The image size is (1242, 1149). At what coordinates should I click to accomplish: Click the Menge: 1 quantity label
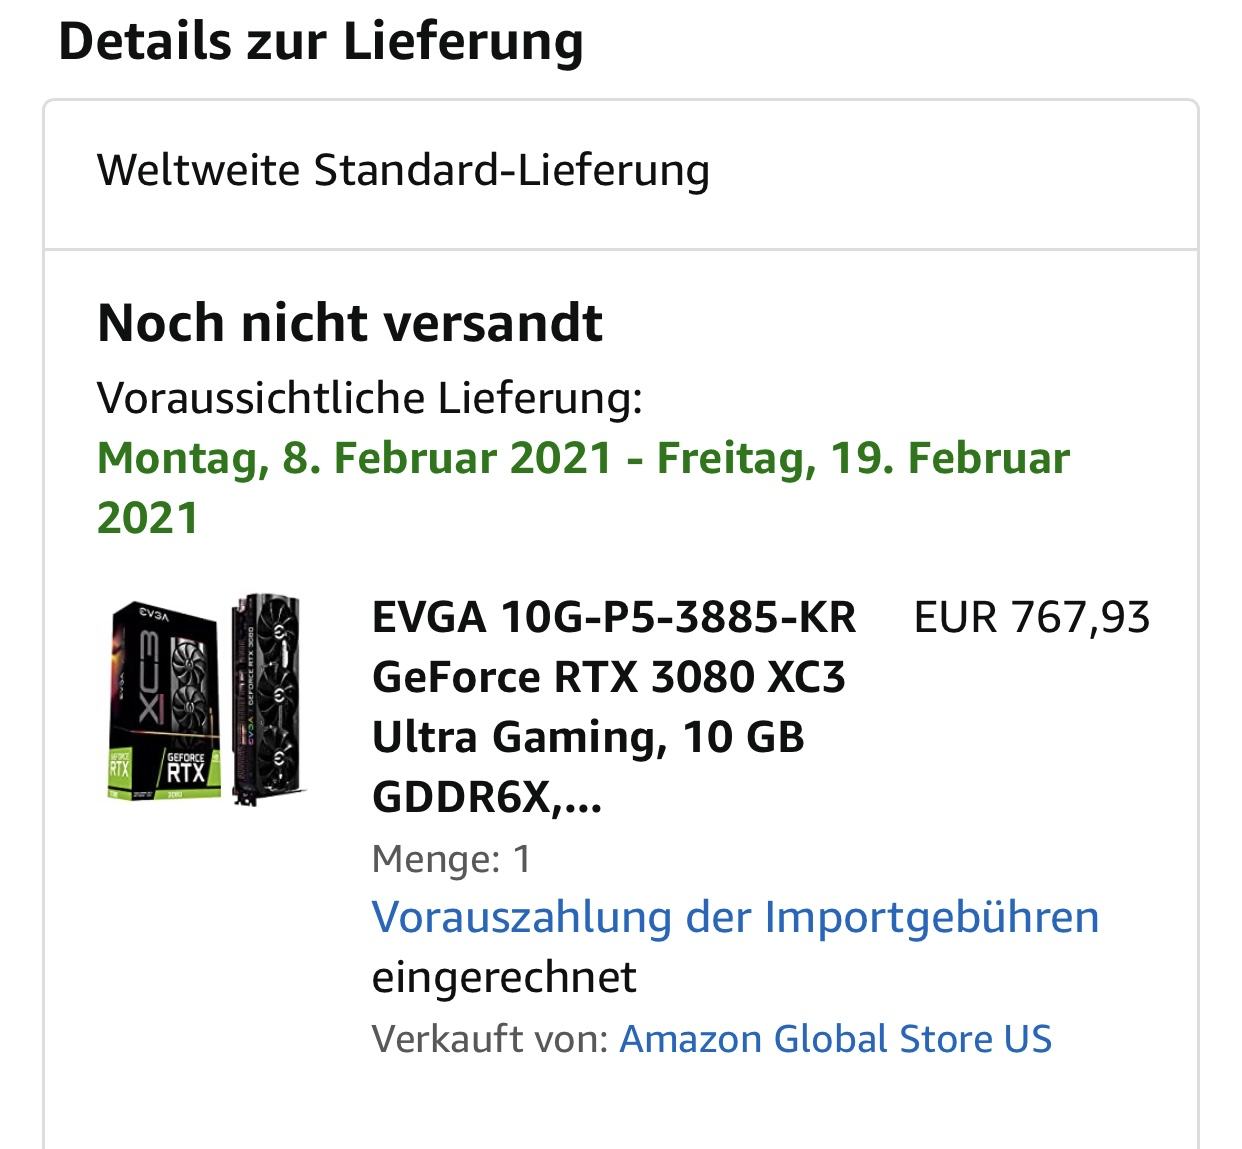click(451, 859)
